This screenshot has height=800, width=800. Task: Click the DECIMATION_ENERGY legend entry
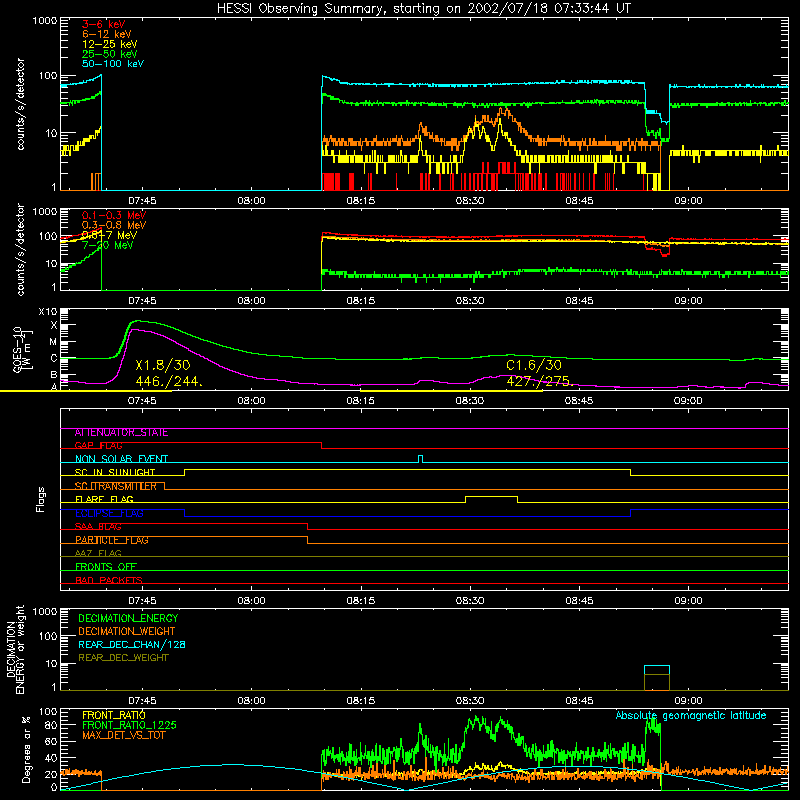[x=128, y=618]
